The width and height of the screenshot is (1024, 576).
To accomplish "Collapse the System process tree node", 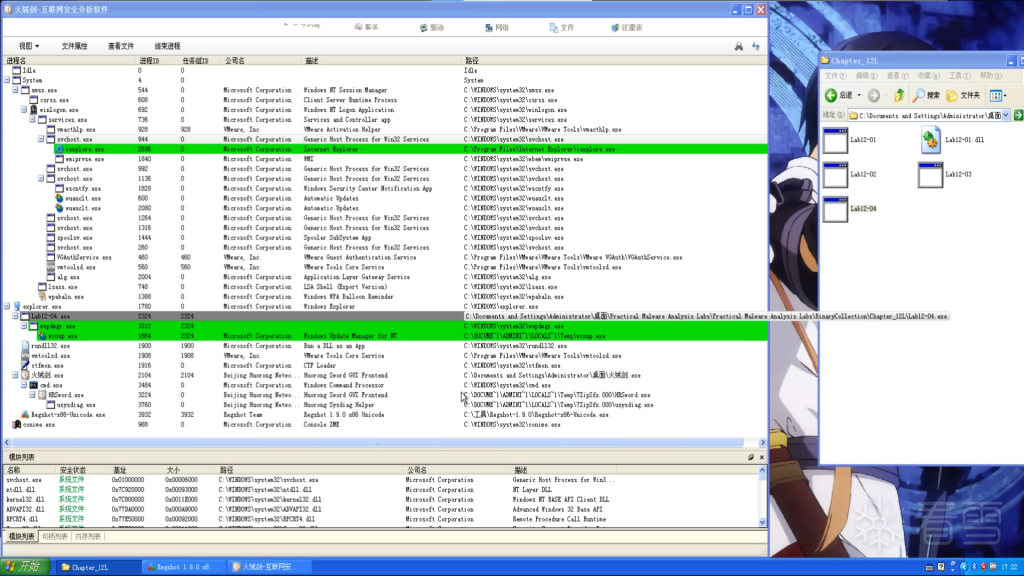I will pyautogui.click(x=7, y=80).
